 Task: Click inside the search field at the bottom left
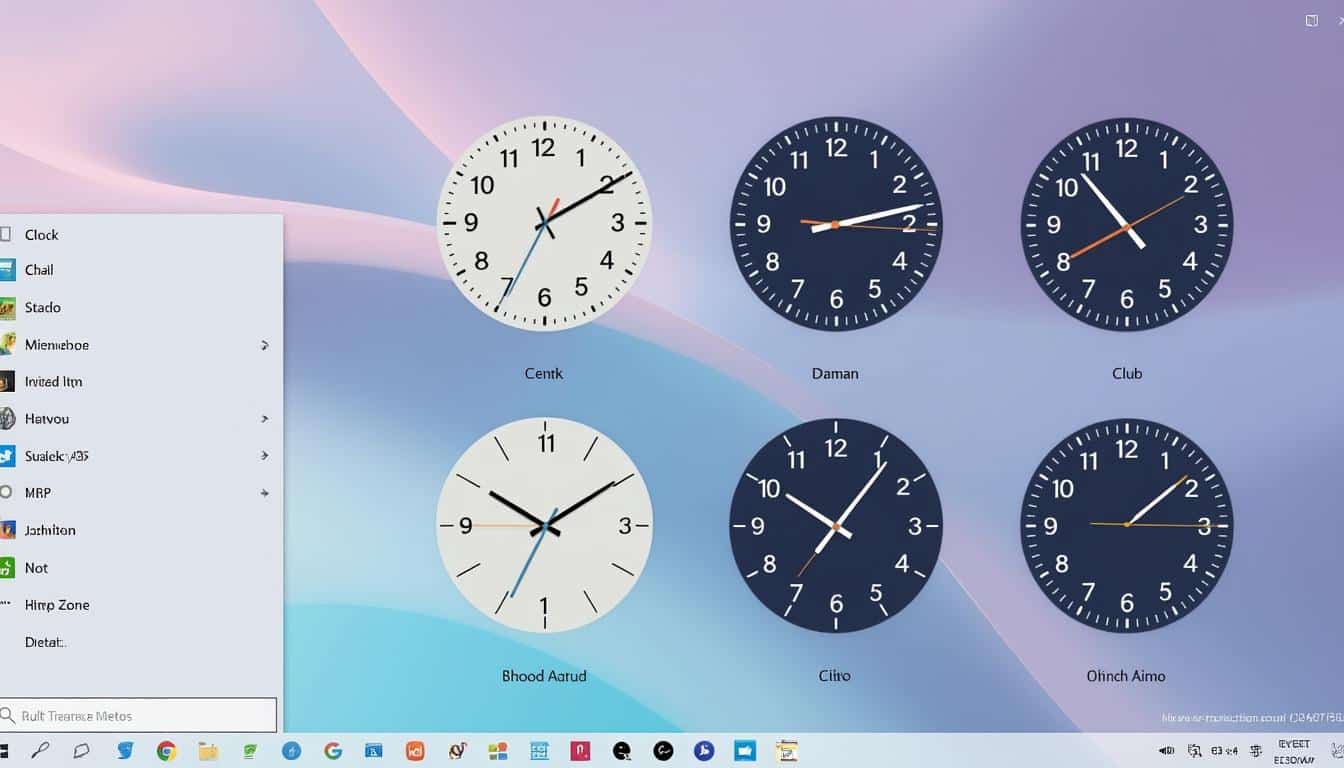coord(140,715)
